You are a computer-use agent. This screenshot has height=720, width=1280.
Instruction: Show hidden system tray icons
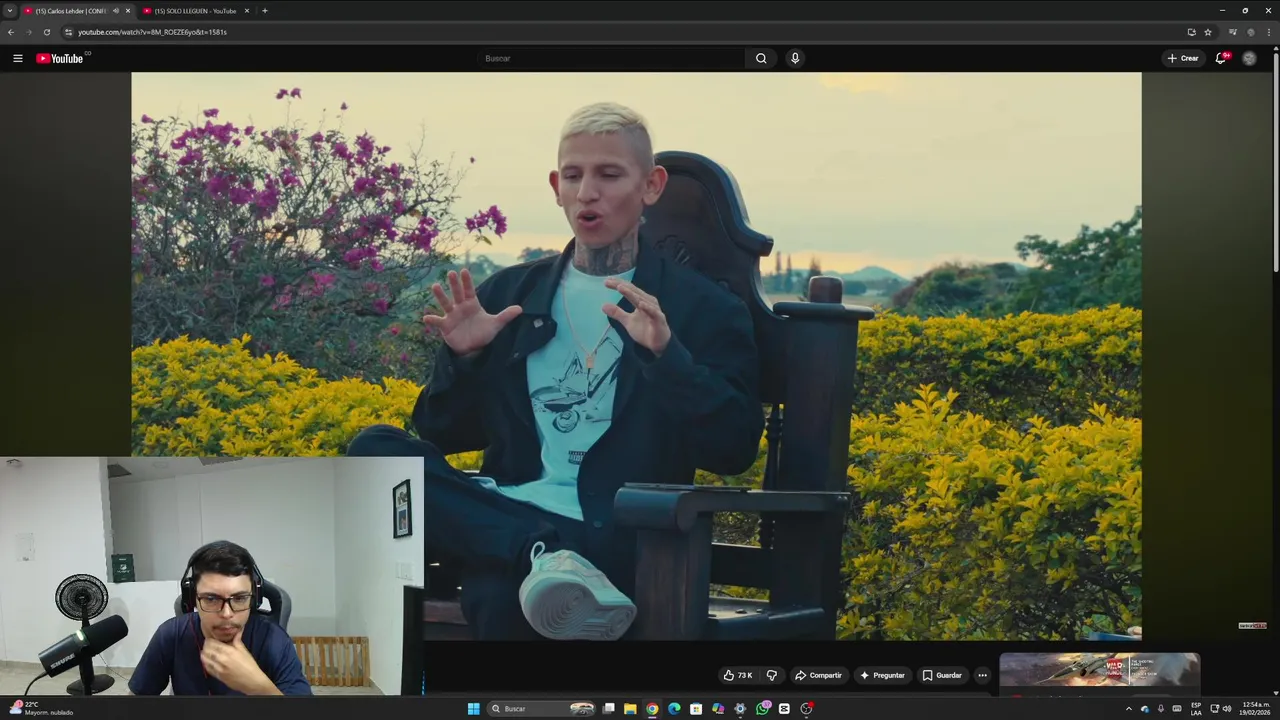1129,709
